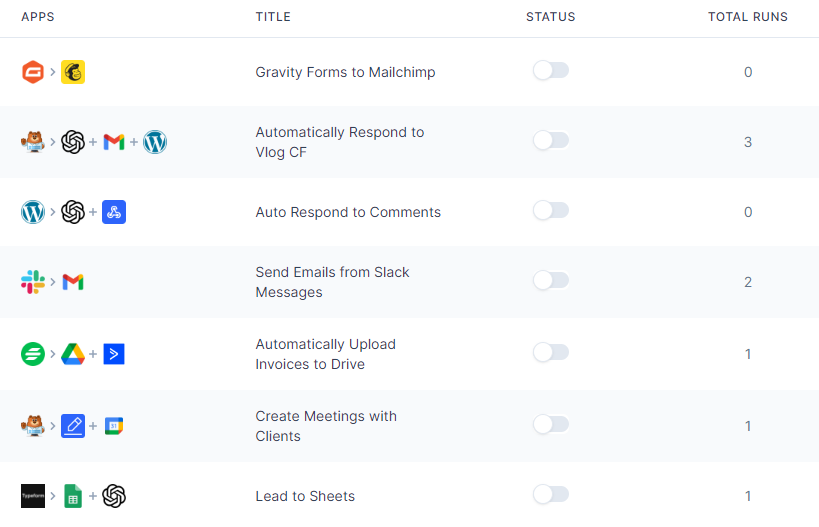
Task: Click the Google Drive icon
Action: click(73, 354)
